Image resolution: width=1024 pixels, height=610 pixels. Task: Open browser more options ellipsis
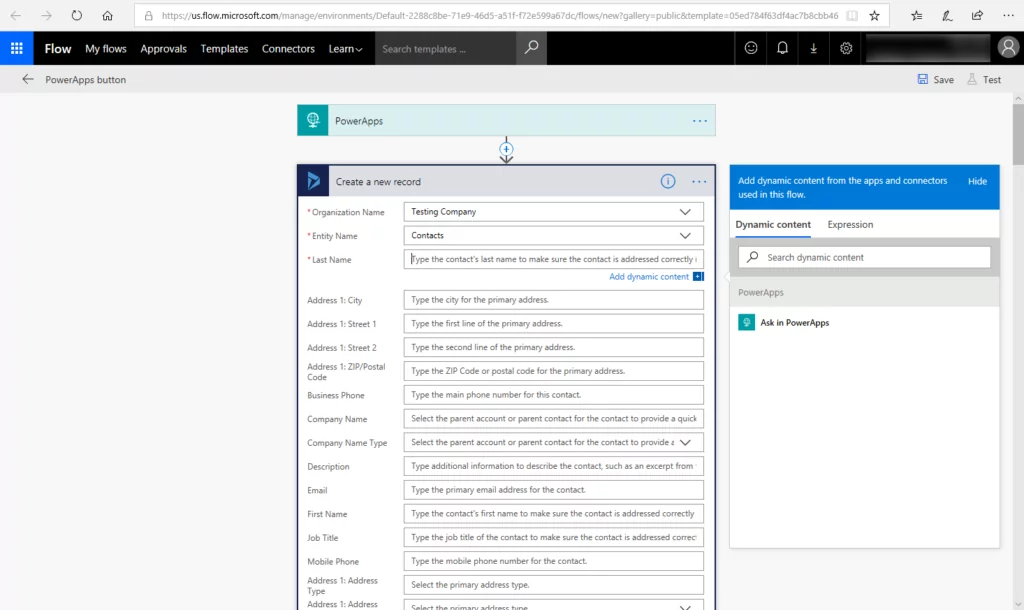[x=1008, y=16]
